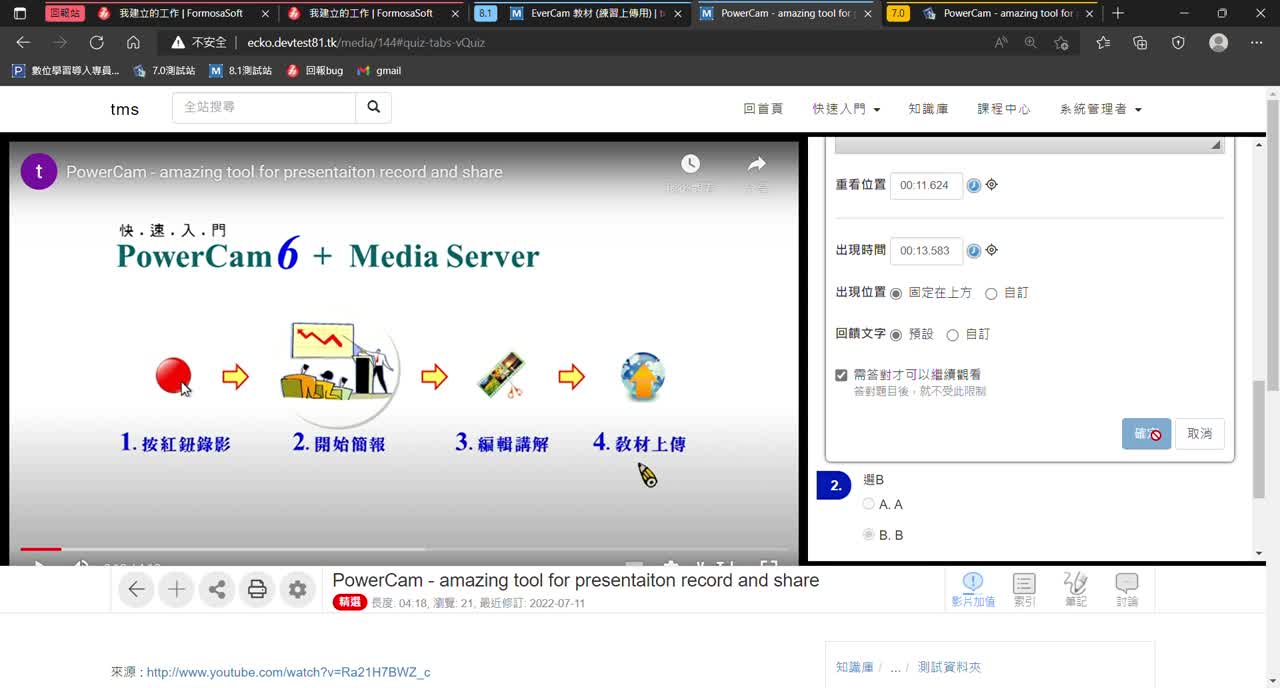Click the video progress bar
Viewport: 1280px width, 688px height.
404,549
